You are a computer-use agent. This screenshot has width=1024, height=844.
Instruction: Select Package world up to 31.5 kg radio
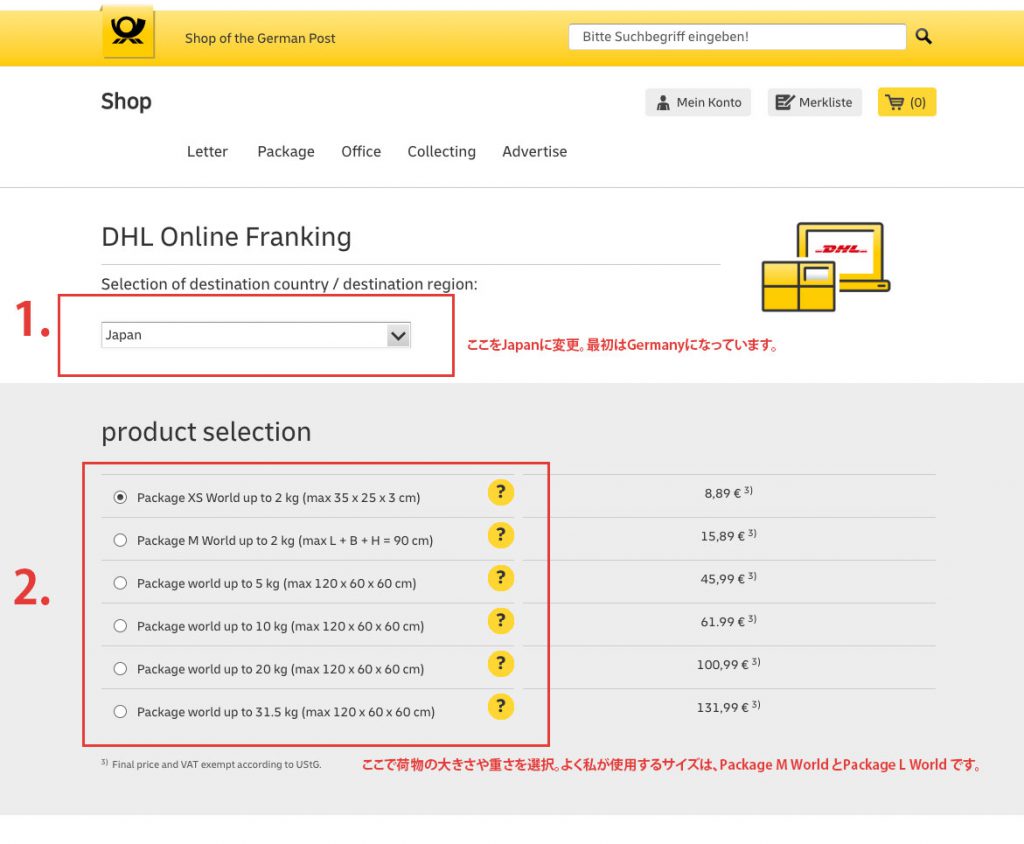coord(120,711)
